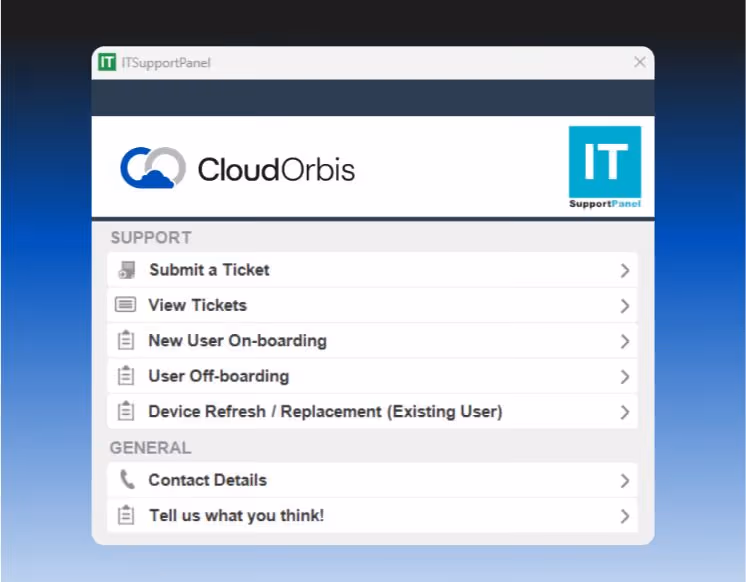Screen dimensions: 746x582
Task: Open Device Refresh / Replacement (Existing User)
Action: pyautogui.click(x=373, y=412)
